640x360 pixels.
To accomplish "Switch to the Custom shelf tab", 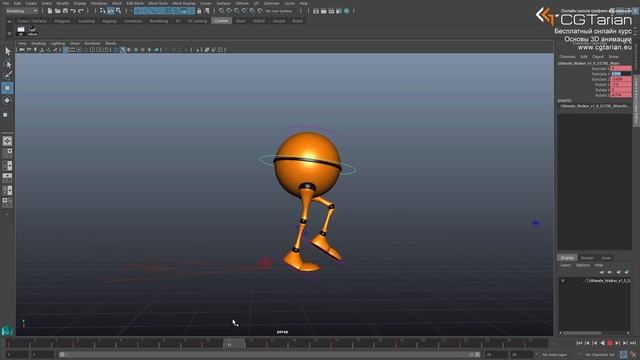I will click(222, 21).
